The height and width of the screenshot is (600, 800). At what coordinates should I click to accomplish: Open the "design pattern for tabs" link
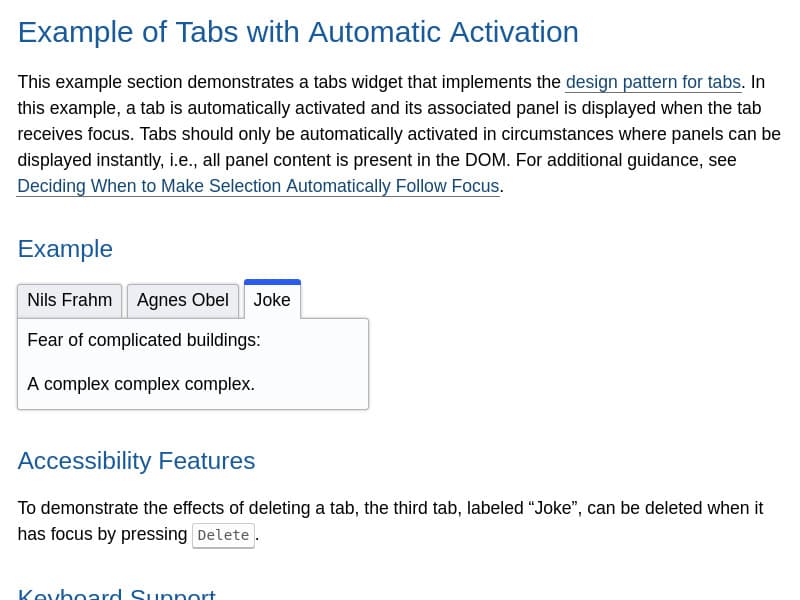(x=652, y=82)
